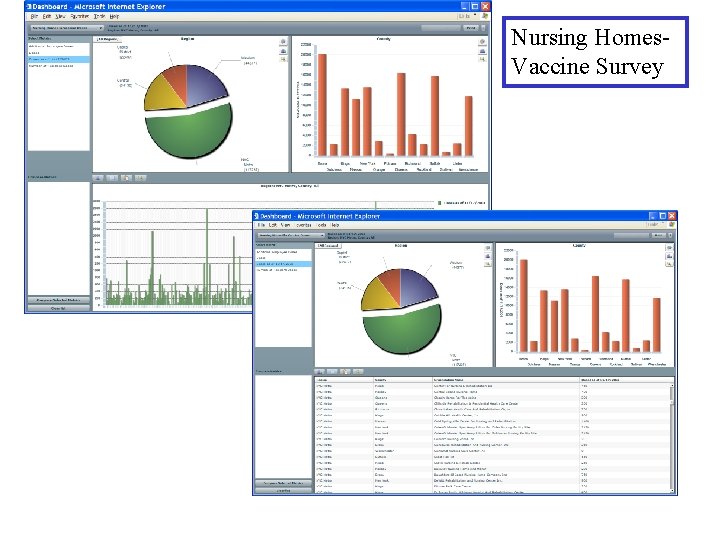Click third toolbar icon above front window table
Image resolution: width=720 pixels, height=540 pixels.
pos(345,371)
